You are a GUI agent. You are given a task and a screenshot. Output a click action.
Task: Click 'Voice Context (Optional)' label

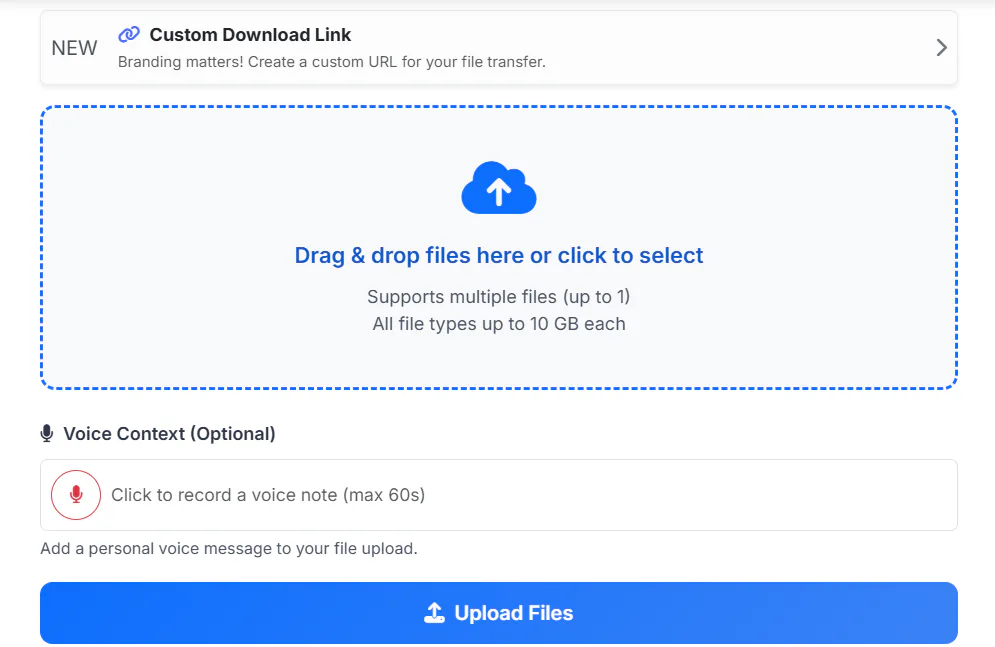169,434
